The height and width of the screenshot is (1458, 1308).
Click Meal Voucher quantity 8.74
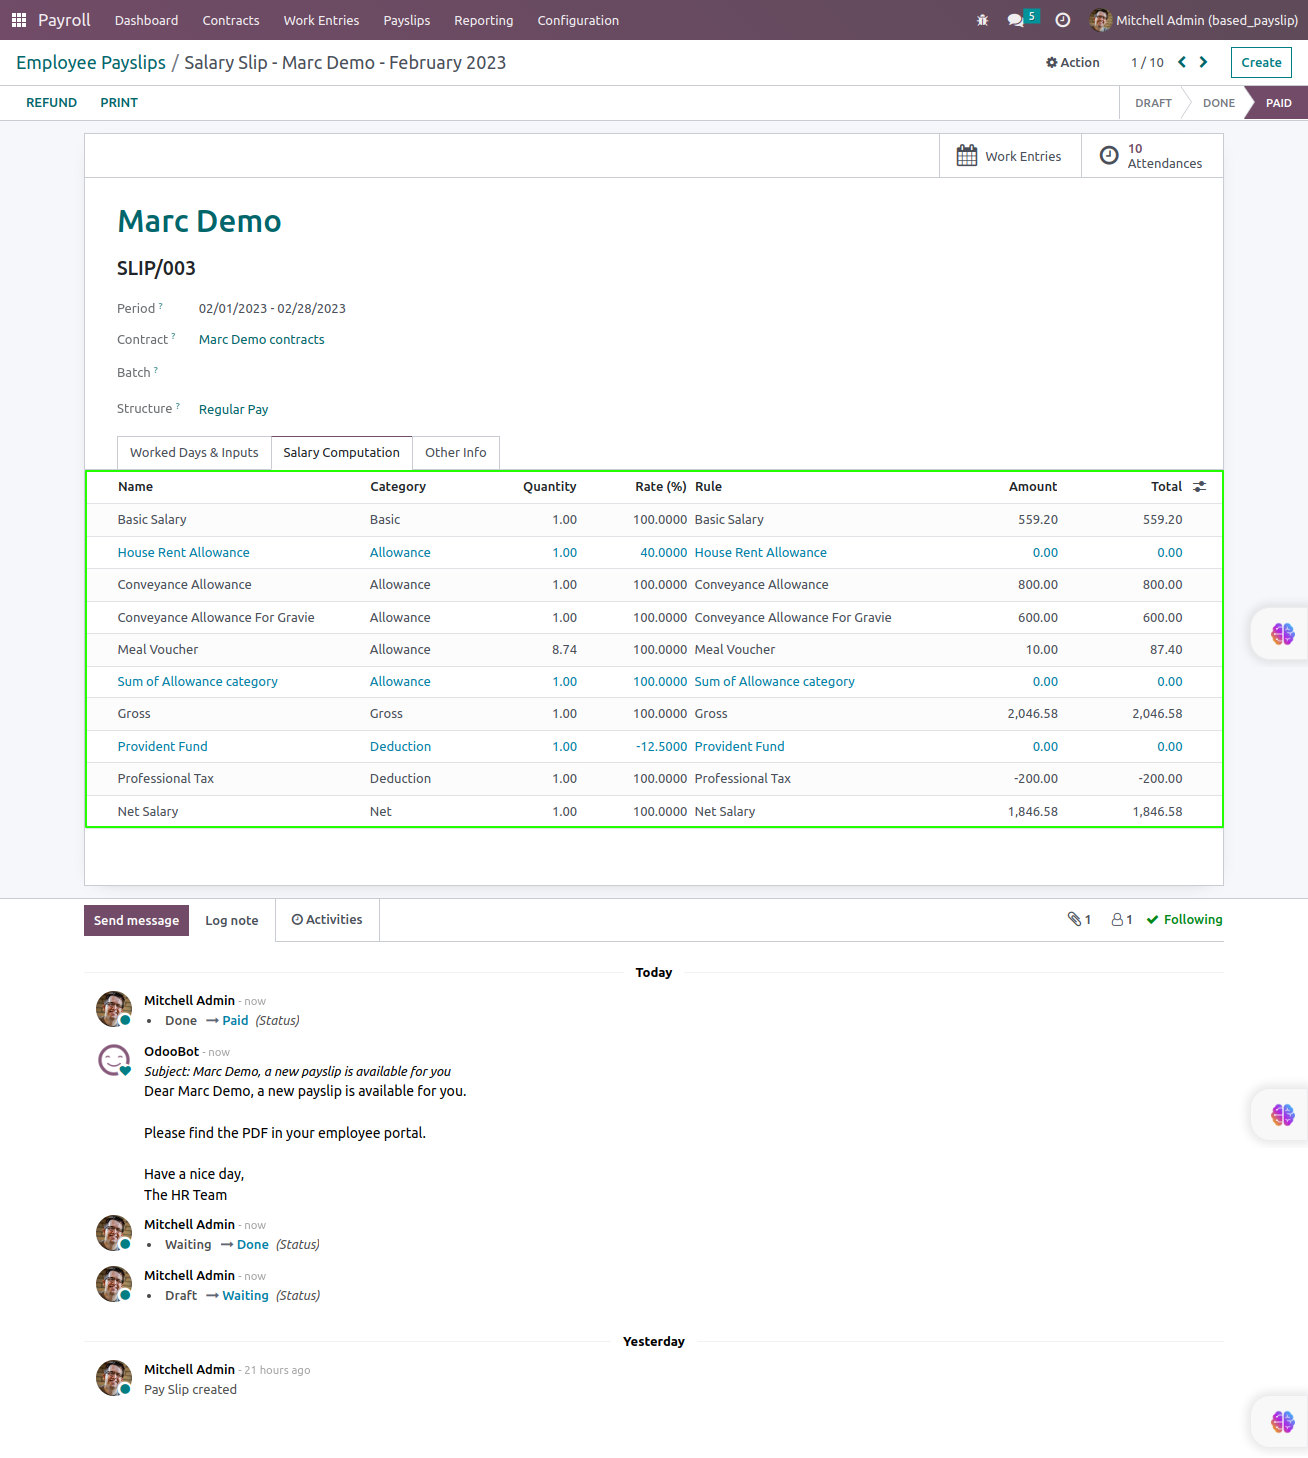[564, 650]
